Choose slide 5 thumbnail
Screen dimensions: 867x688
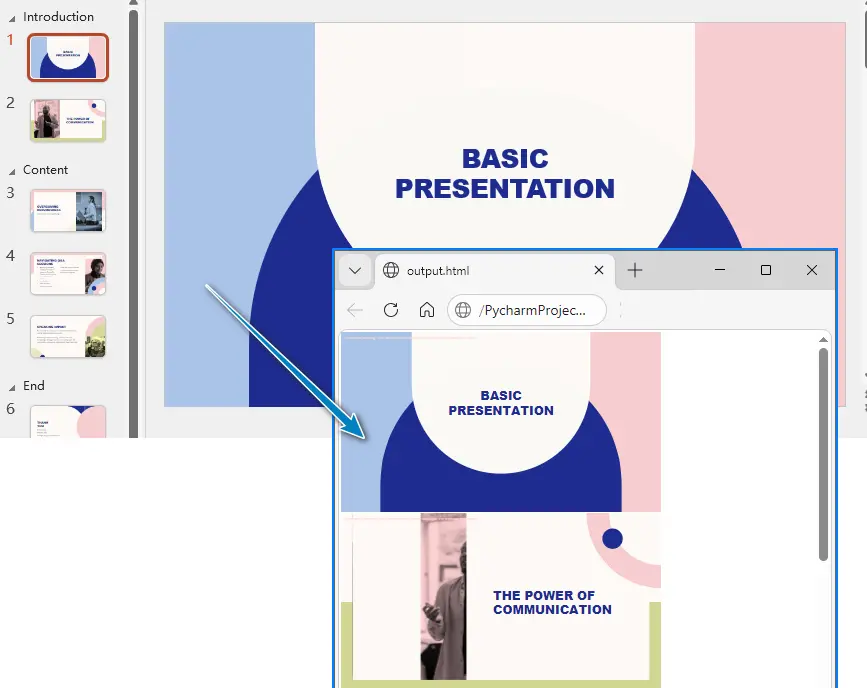pos(68,337)
